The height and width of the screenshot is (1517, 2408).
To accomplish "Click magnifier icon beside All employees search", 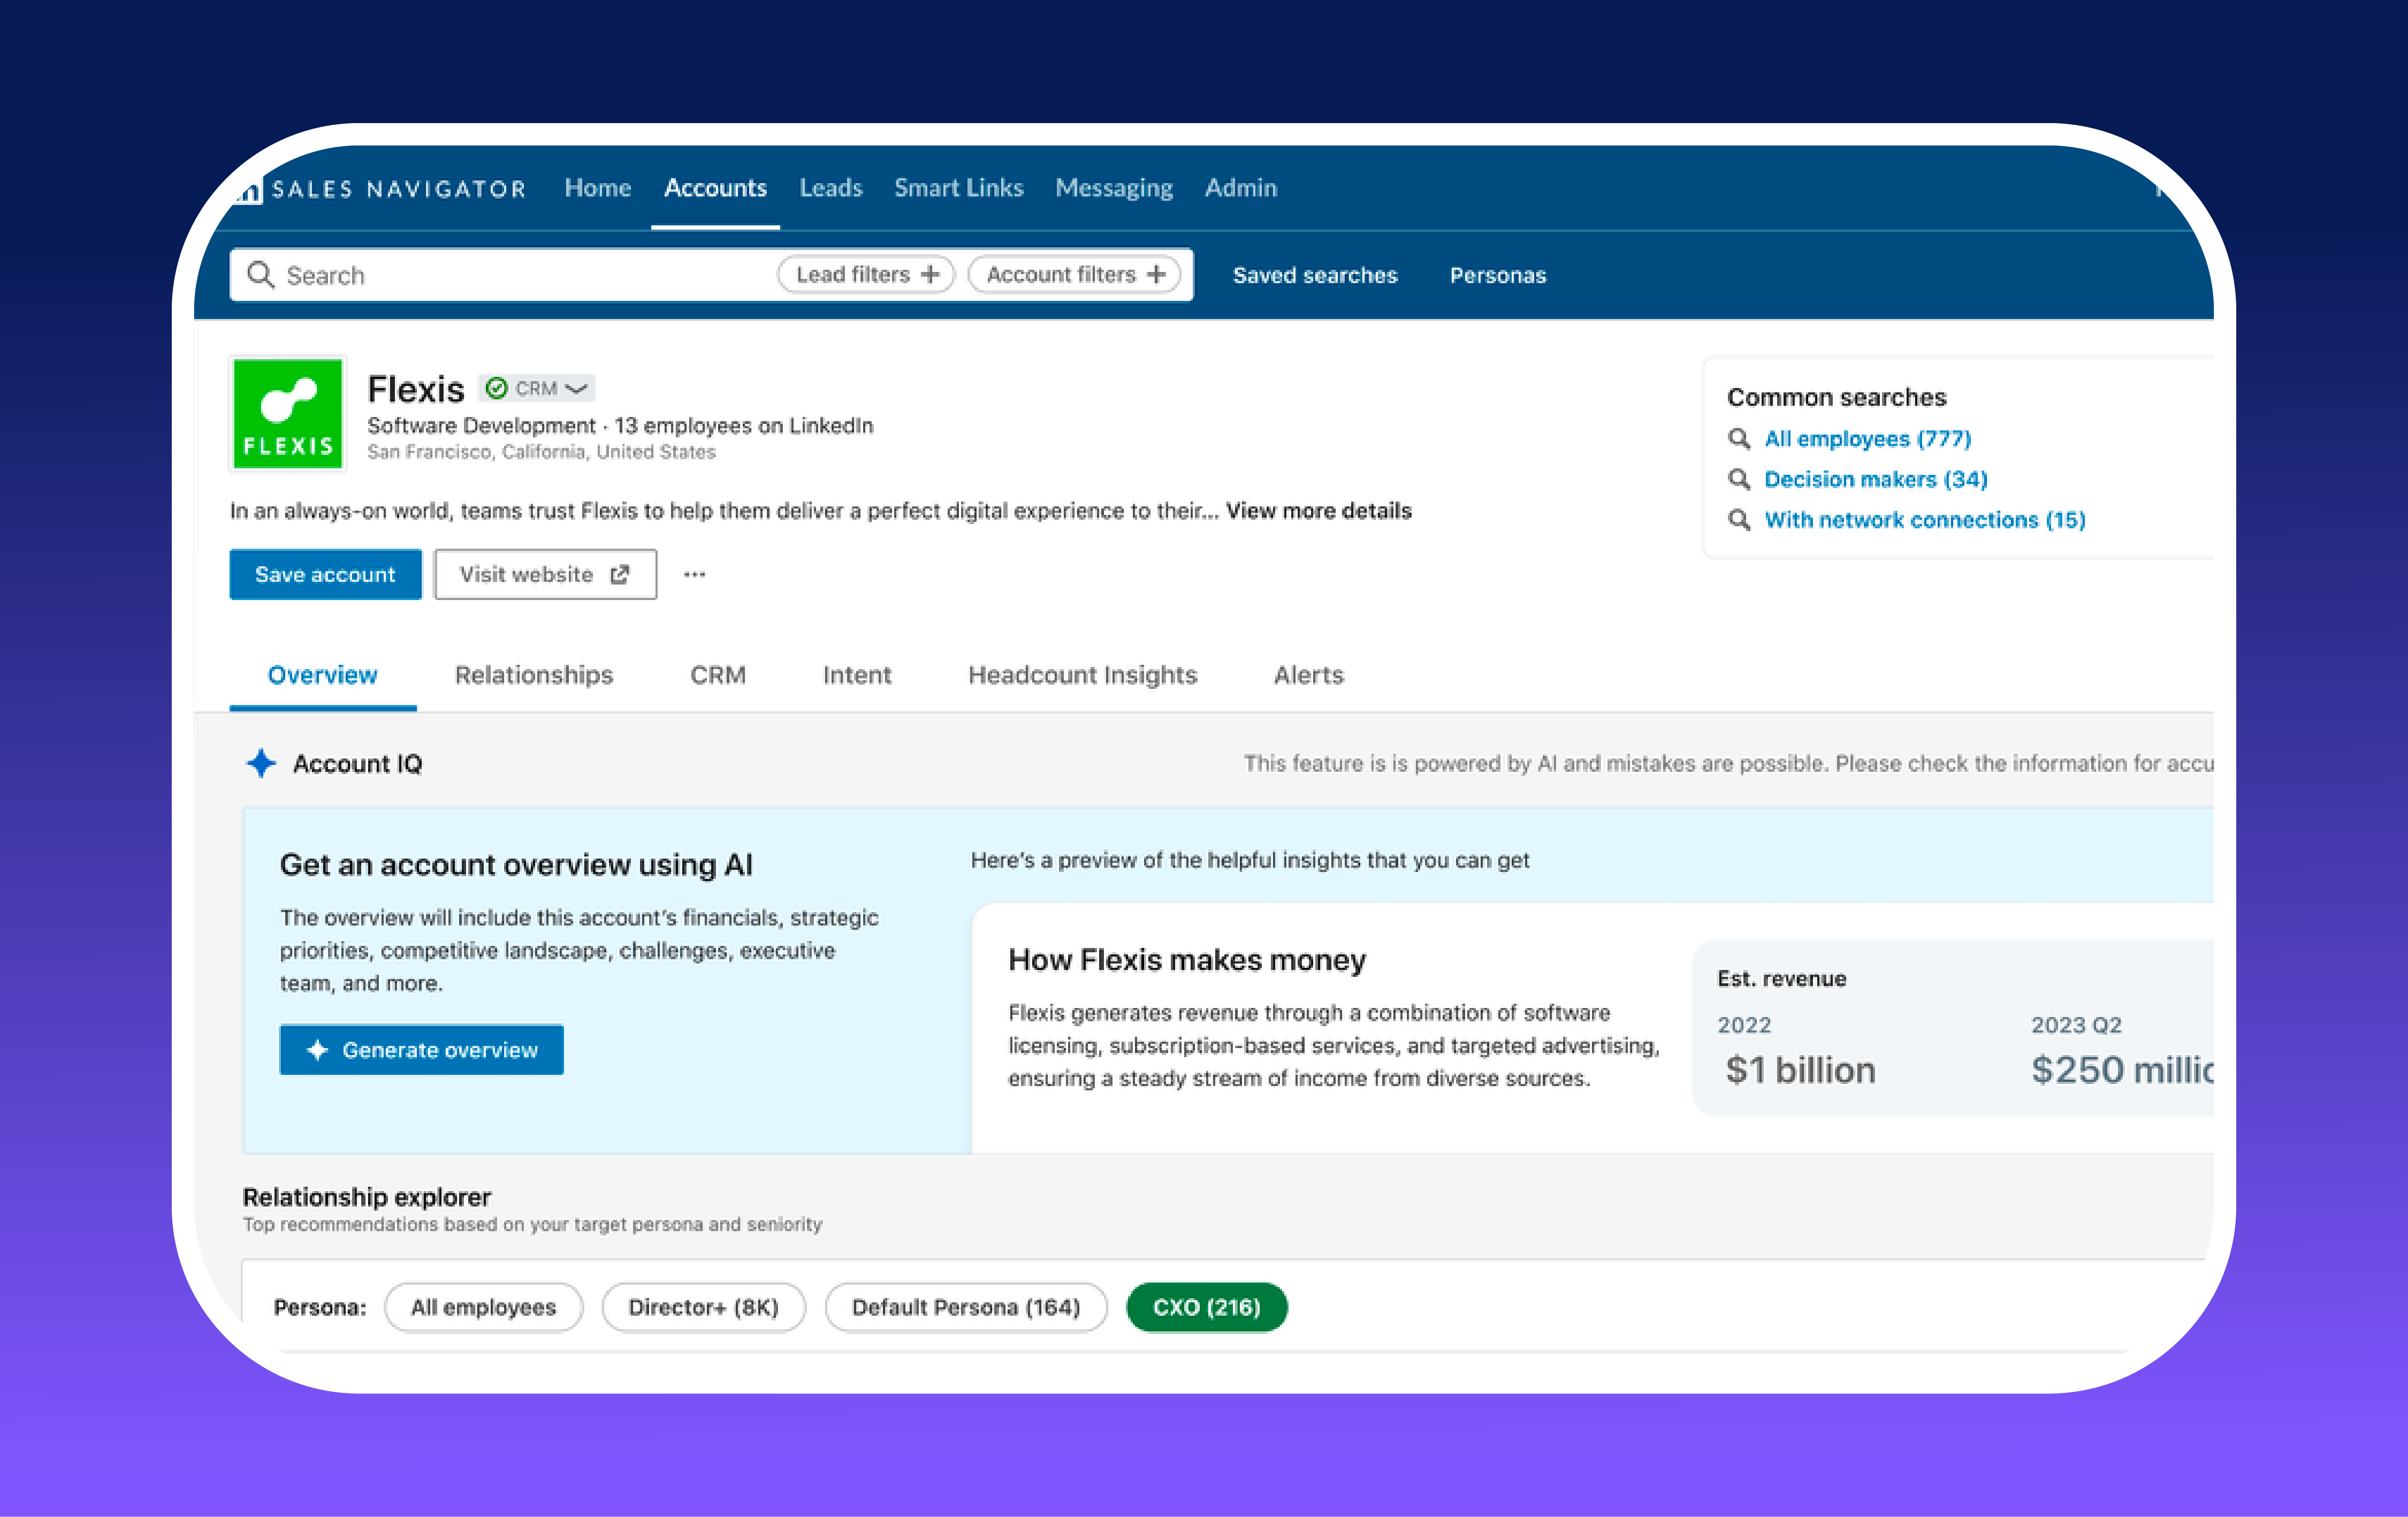I will [1739, 439].
